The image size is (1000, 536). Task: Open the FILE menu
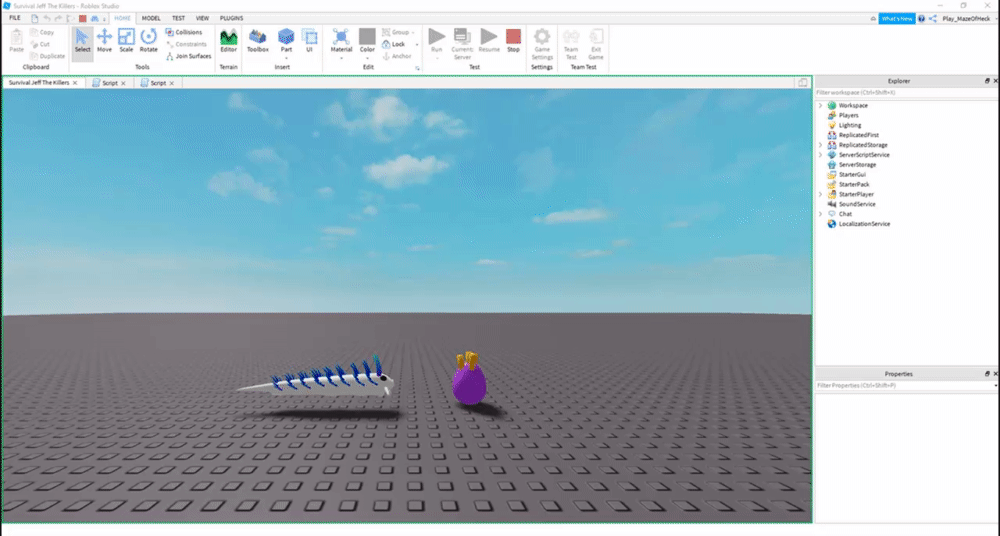15,18
